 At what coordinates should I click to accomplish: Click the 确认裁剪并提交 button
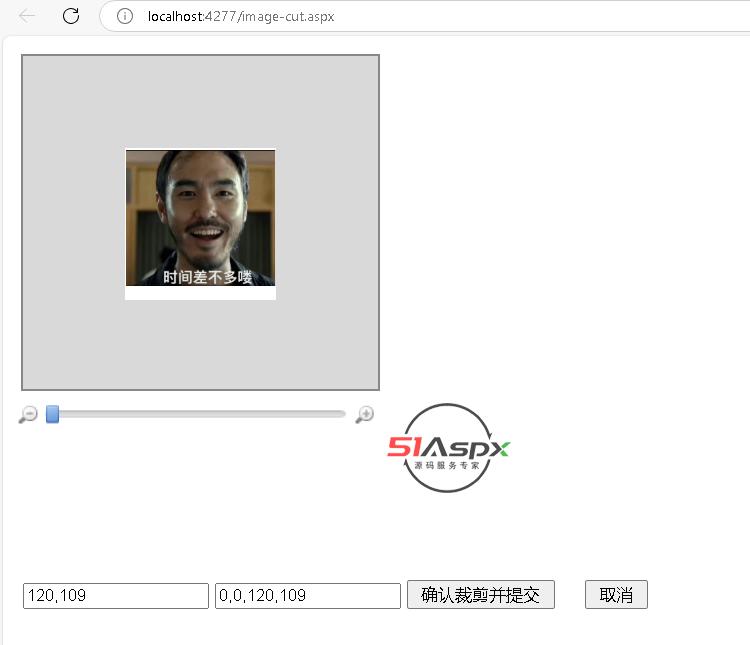tap(481, 595)
